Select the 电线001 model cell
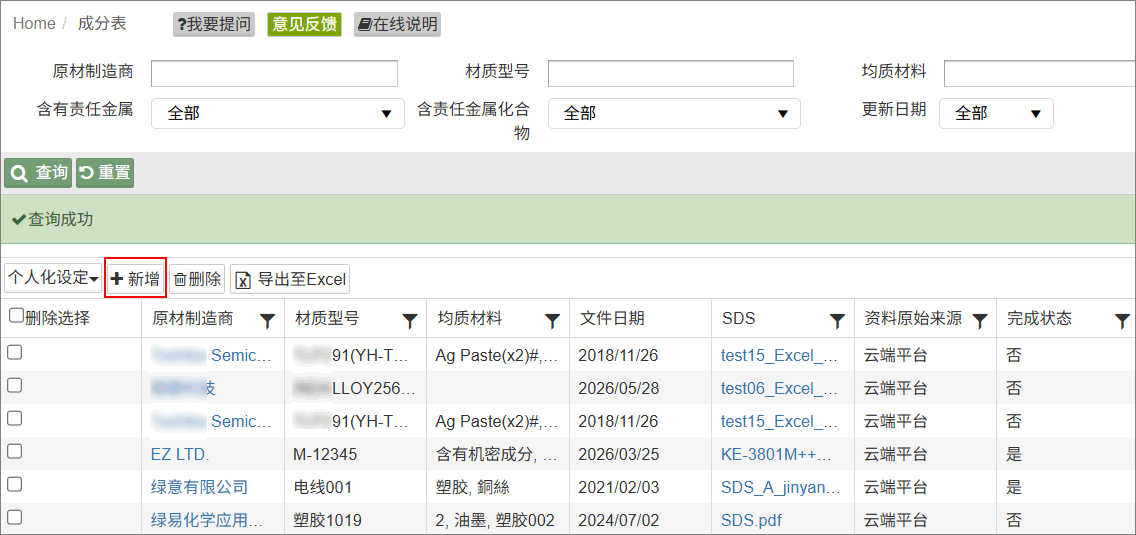1136x535 pixels. (x=322, y=487)
